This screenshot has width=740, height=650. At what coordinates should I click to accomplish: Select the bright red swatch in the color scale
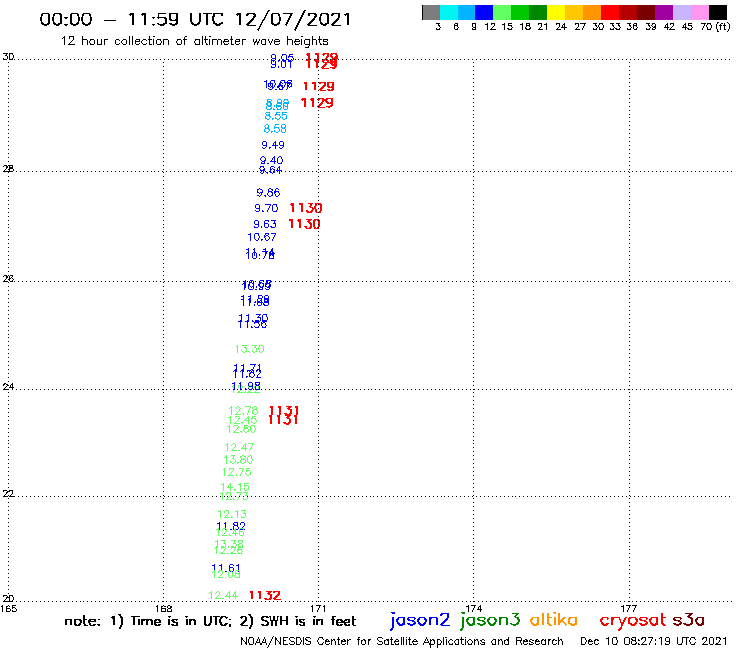click(610, 12)
